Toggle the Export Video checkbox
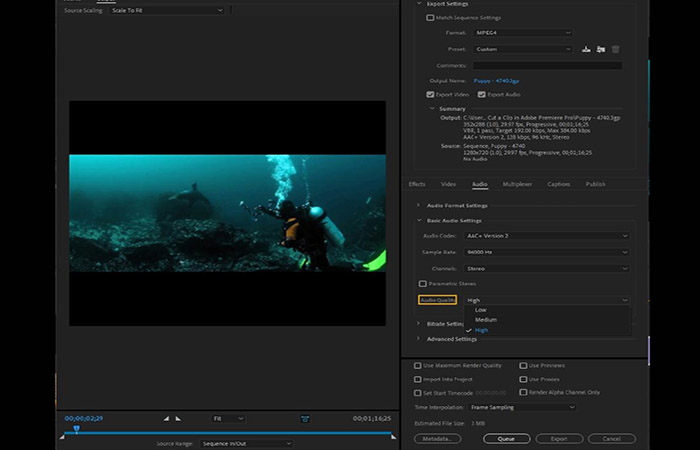The image size is (700, 450). pos(430,95)
